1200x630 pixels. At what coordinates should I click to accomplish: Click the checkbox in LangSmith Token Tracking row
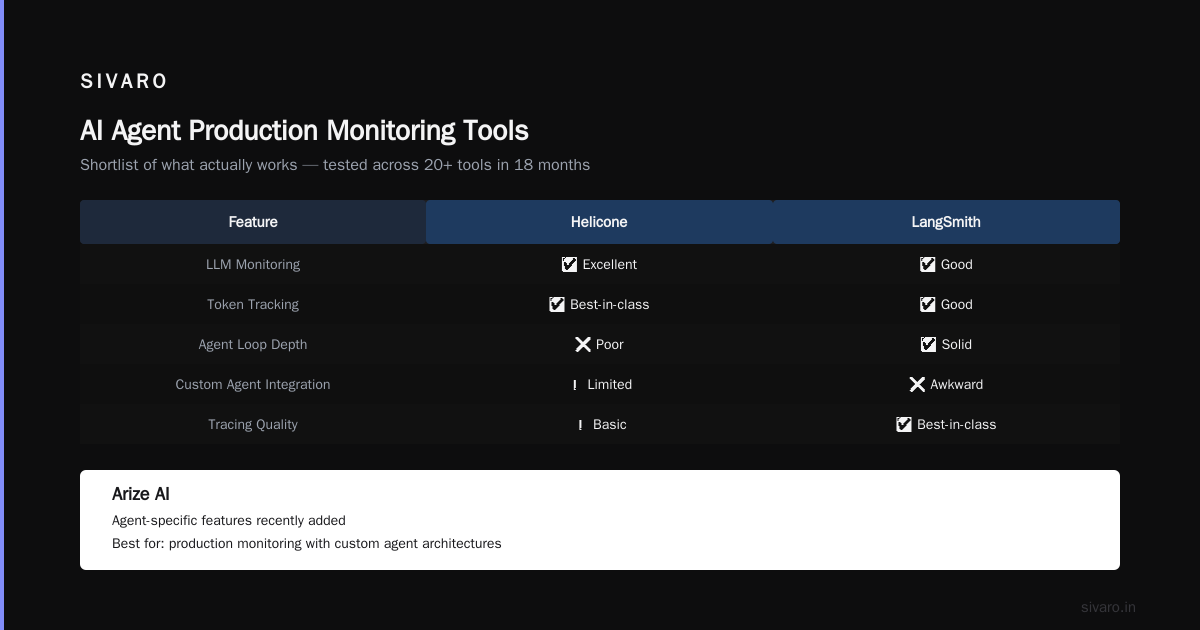[x=928, y=304]
